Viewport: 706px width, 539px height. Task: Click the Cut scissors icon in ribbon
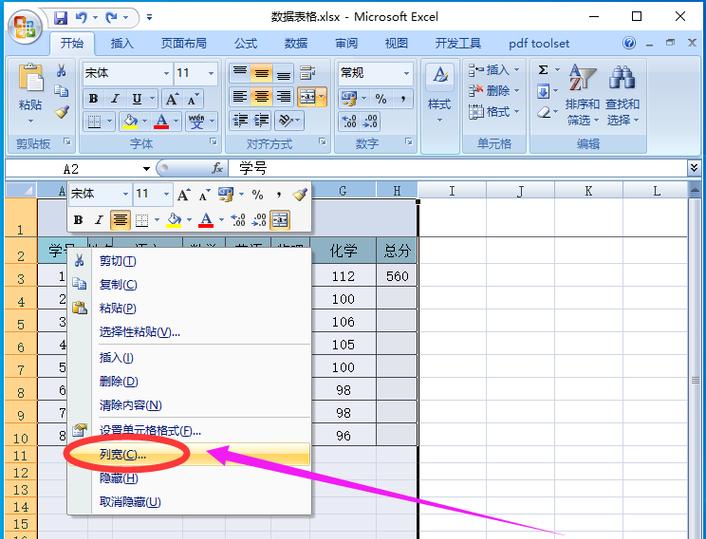pos(62,71)
